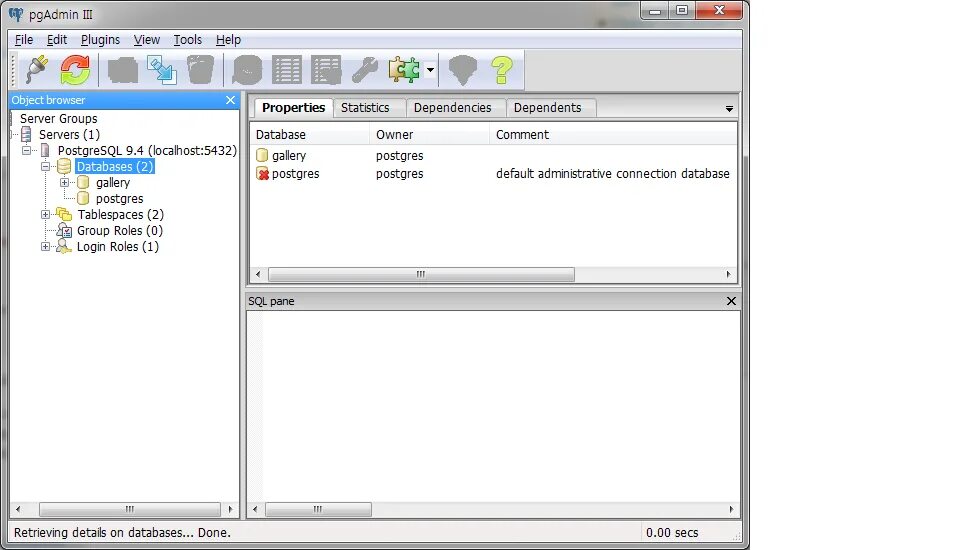Open help via the yellow question mark icon

pos(502,70)
